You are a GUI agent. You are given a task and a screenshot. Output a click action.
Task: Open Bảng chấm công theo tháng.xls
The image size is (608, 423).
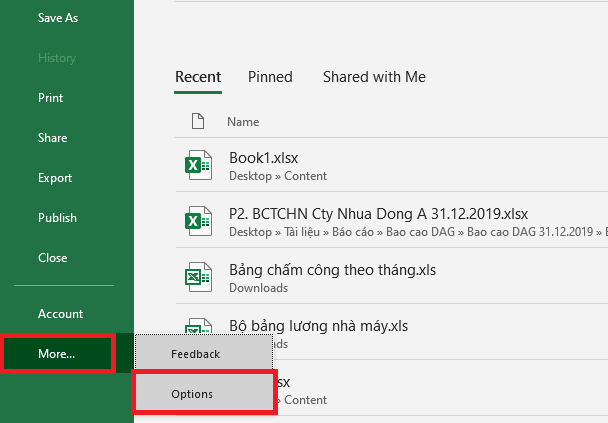392,276
